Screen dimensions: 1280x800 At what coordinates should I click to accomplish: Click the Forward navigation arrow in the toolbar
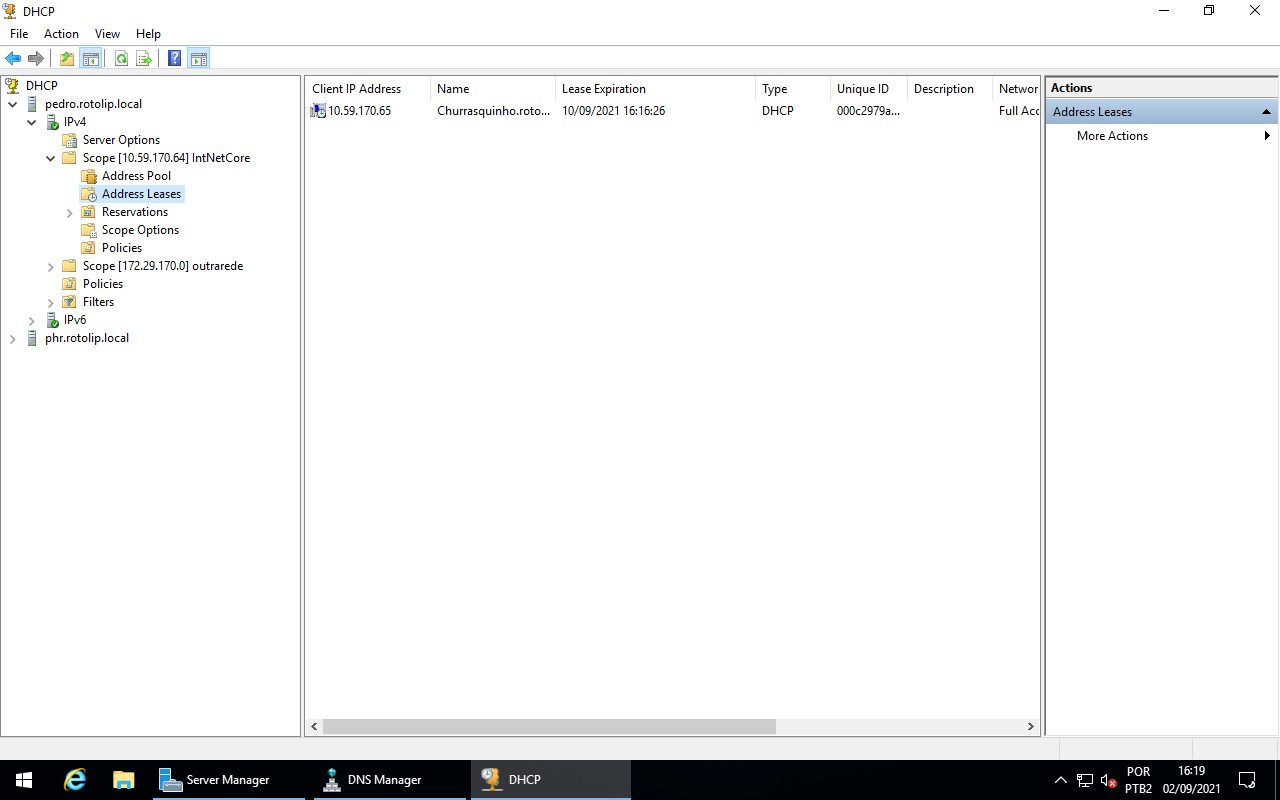(36, 58)
